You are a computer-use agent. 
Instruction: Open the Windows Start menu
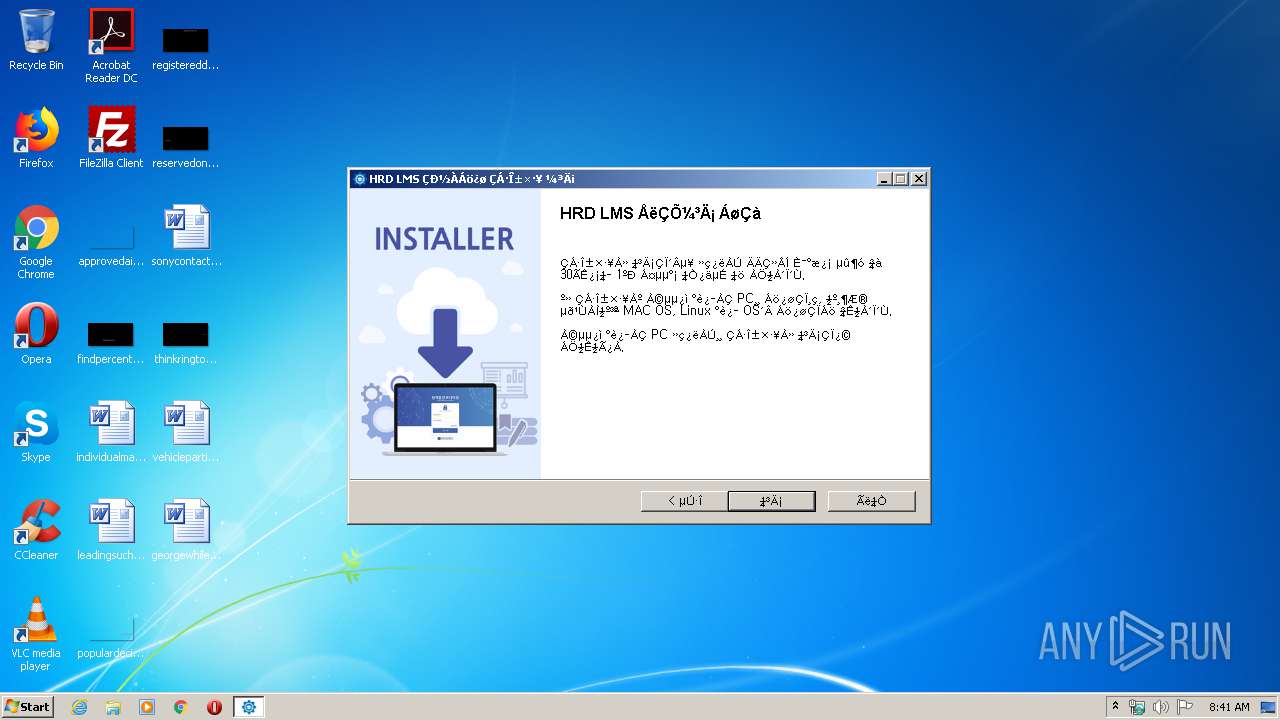[28, 707]
